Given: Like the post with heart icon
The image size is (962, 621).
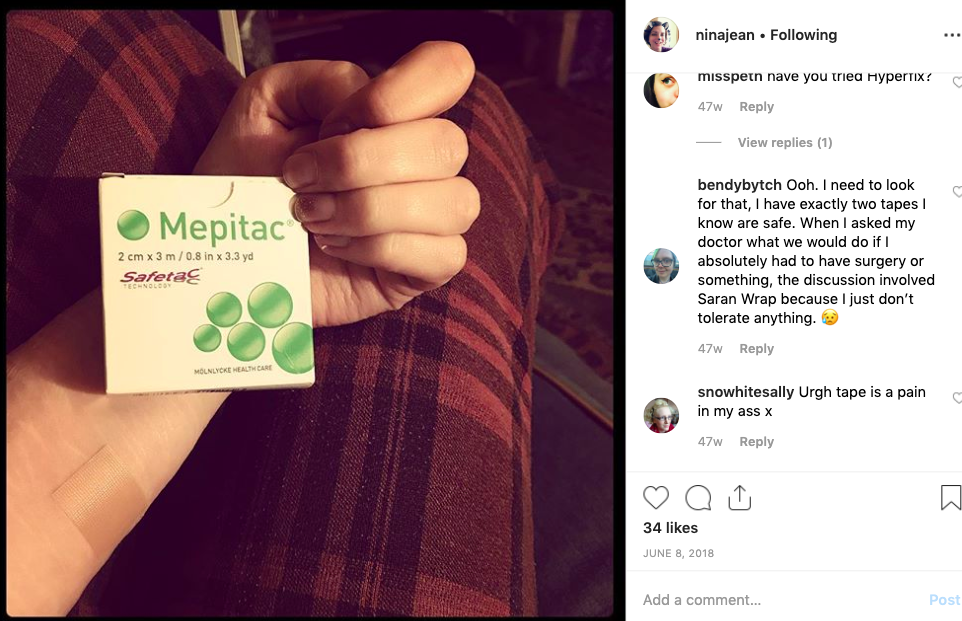Looking at the screenshot, I should tap(656, 498).
